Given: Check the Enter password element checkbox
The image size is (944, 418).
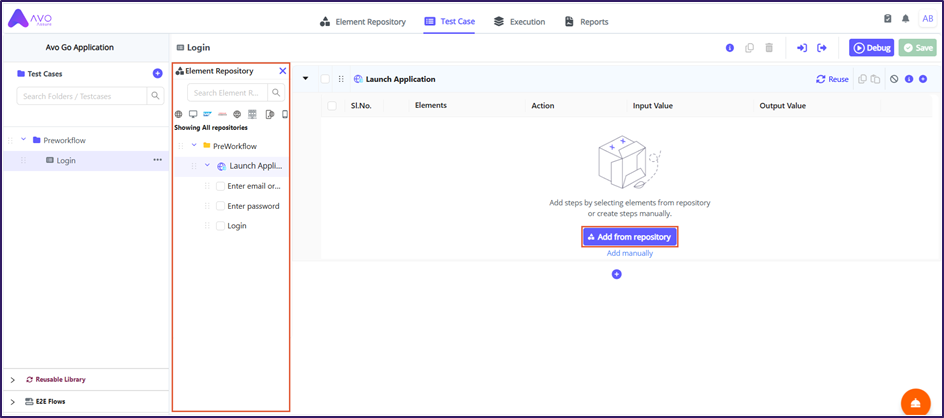Looking at the screenshot, I should click(221, 206).
